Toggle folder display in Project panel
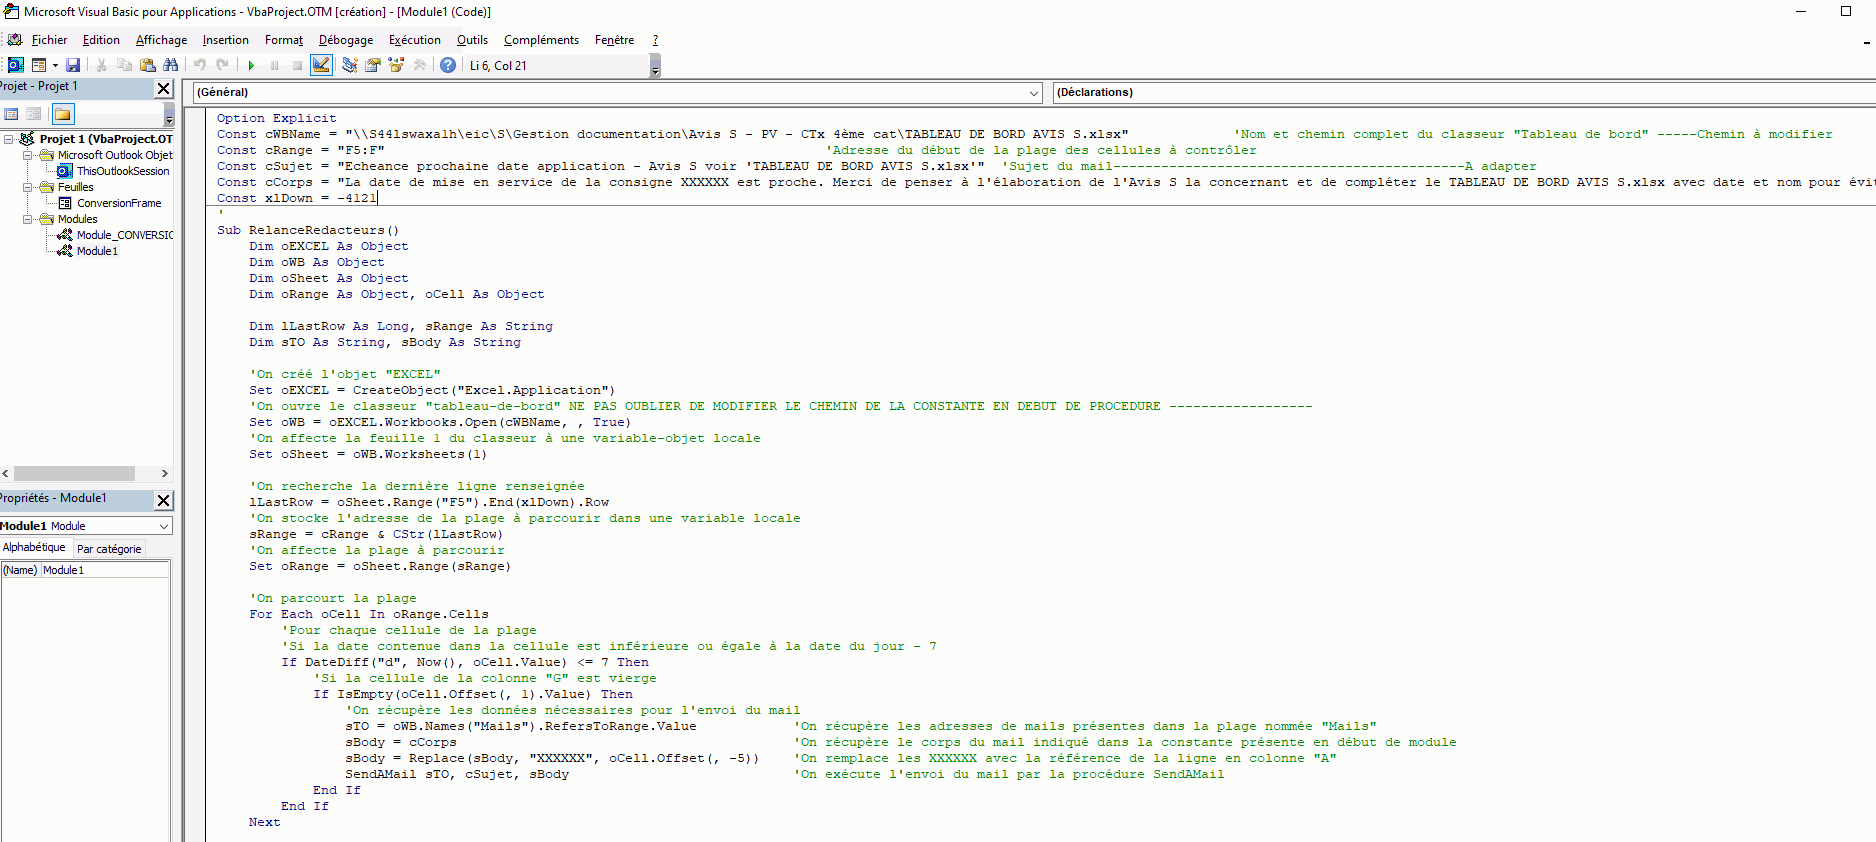The image size is (1876, 842). 63,114
